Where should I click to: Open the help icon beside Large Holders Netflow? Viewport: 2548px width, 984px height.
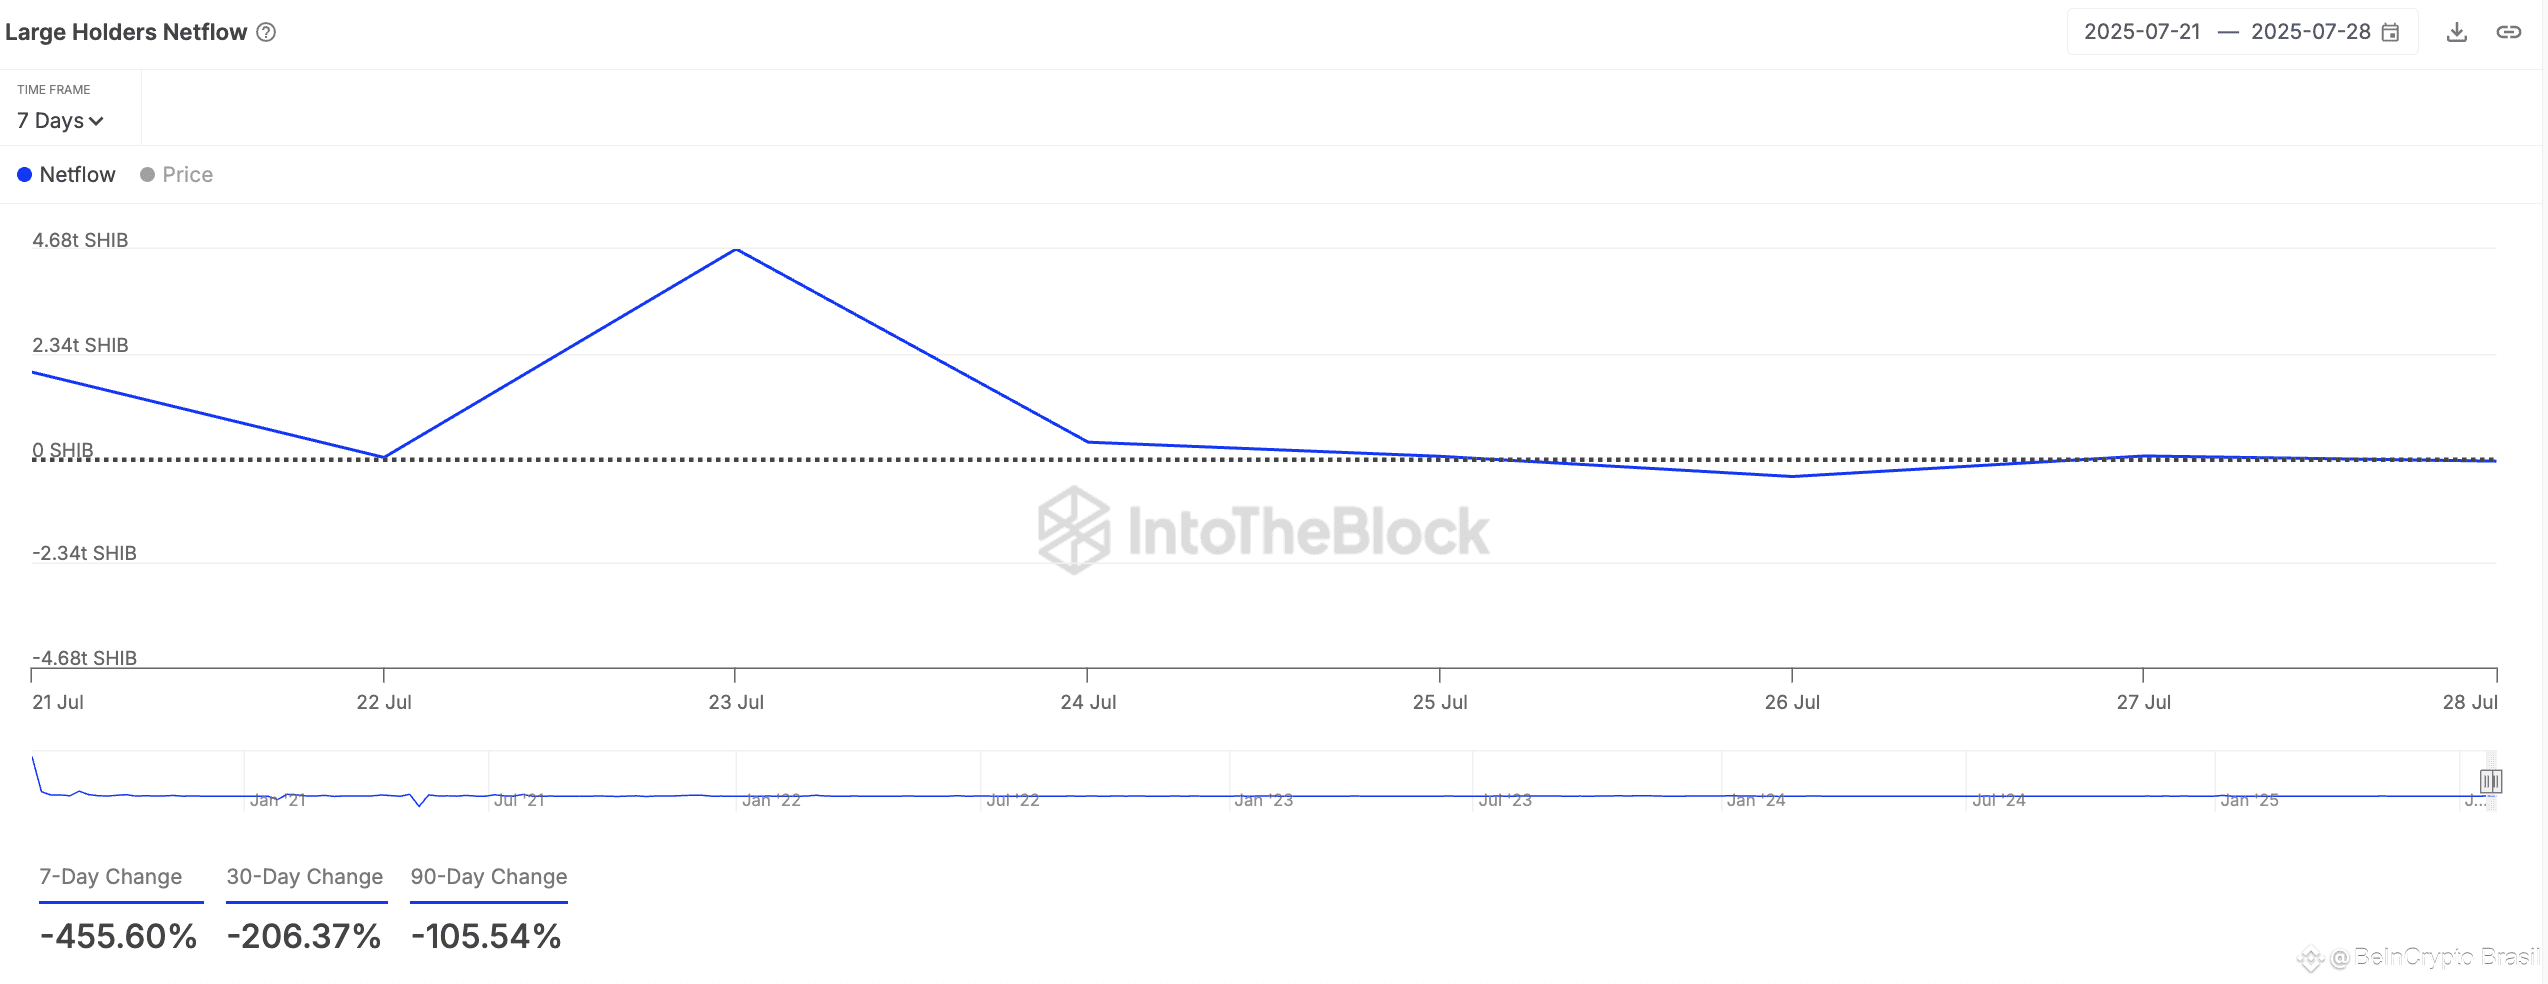click(266, 32)
